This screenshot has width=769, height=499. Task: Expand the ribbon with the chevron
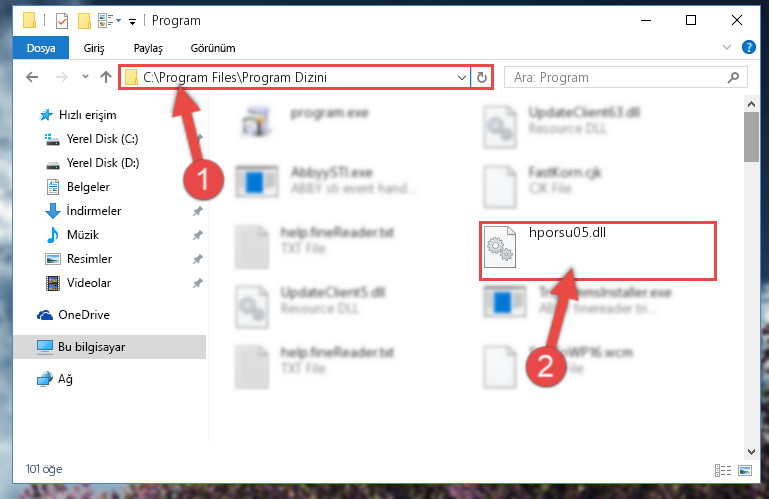pos(727,48)
